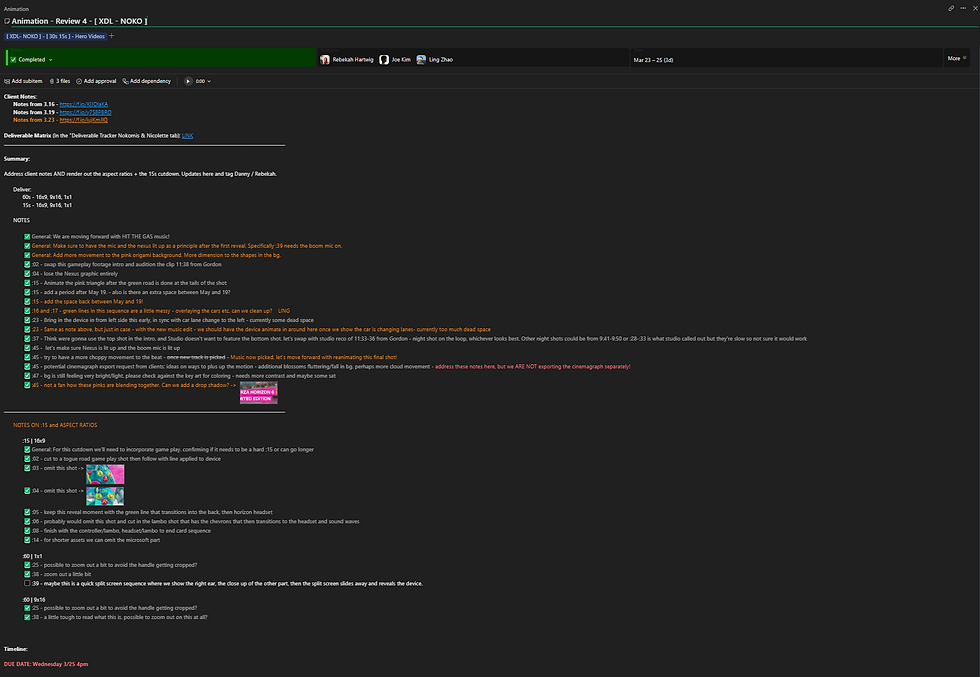Click the DUE DATE: Wednesday 3/25 4pm text
This screenshot has width=980, height=677.
coord(46,664)
